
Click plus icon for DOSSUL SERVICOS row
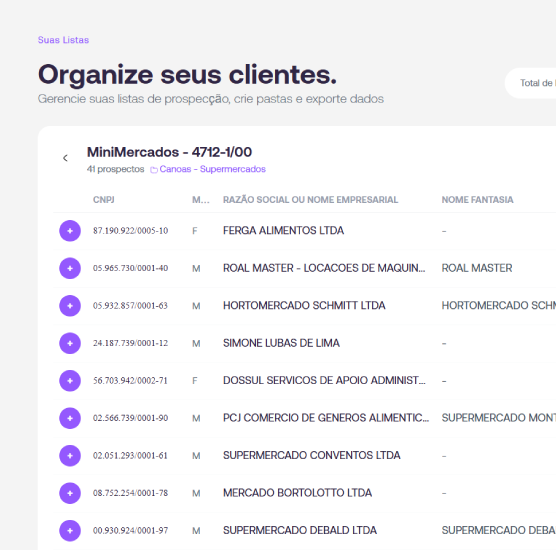70,381
